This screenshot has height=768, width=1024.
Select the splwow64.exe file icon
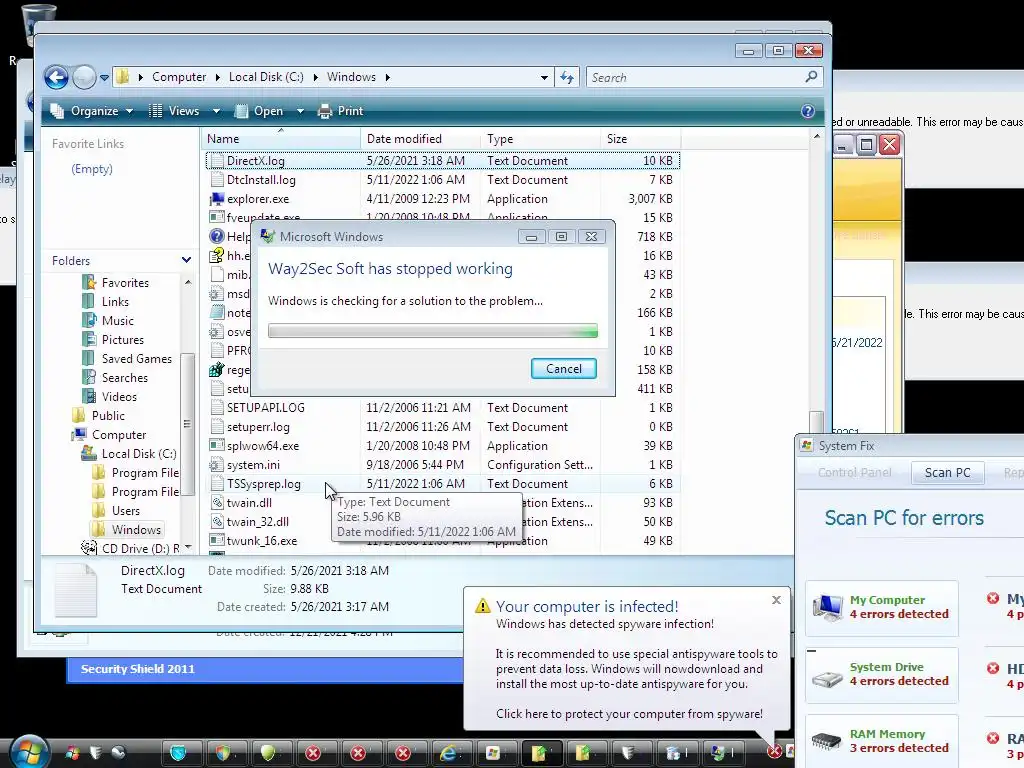(x=216, y=445)
